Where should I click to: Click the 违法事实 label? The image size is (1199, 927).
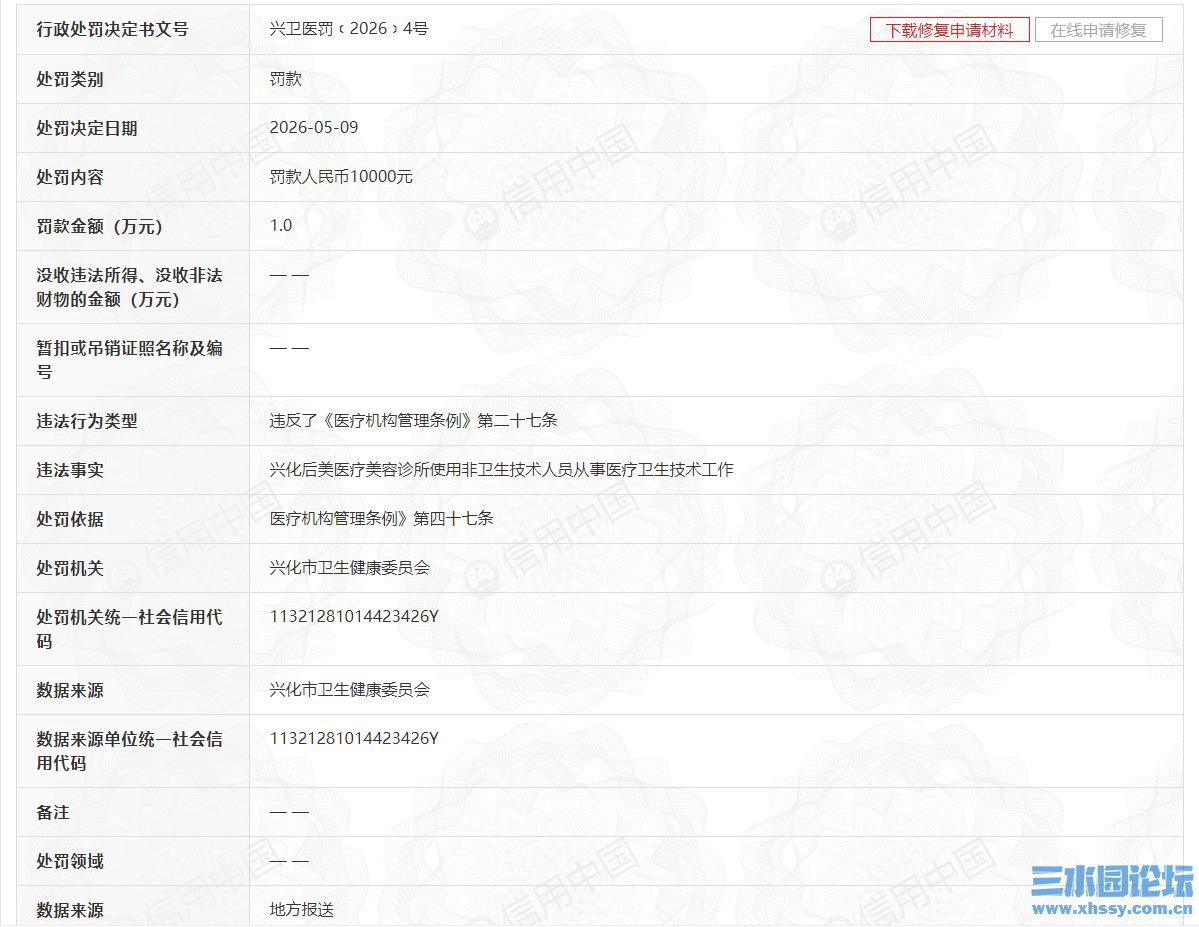[x=70, y=470]
